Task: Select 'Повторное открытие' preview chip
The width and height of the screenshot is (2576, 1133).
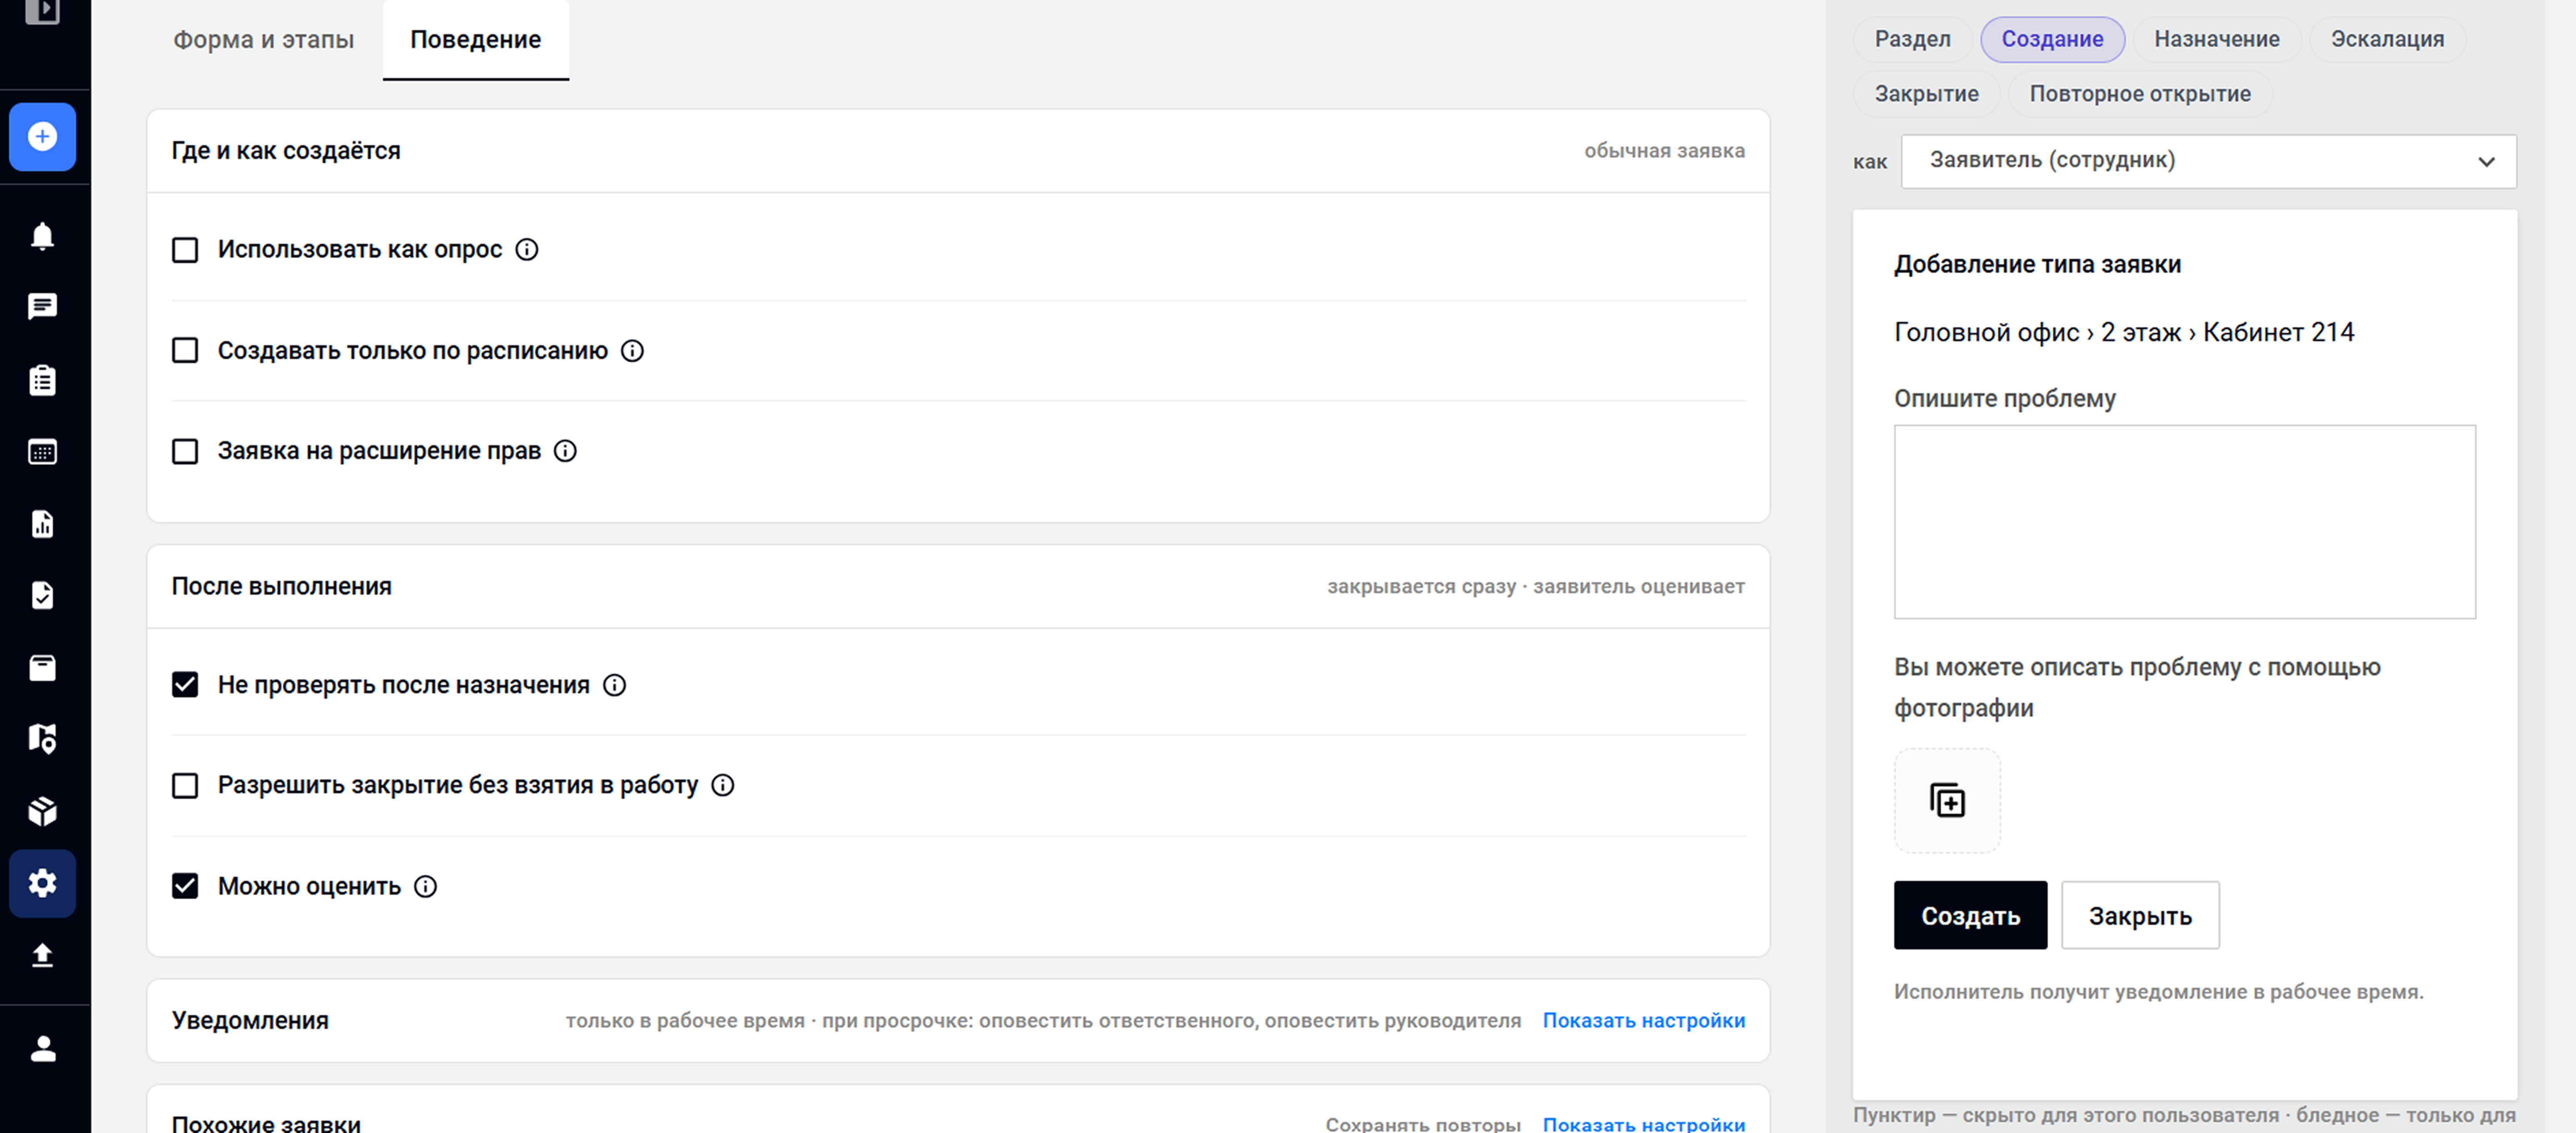Action: [x=2140, y=94]
